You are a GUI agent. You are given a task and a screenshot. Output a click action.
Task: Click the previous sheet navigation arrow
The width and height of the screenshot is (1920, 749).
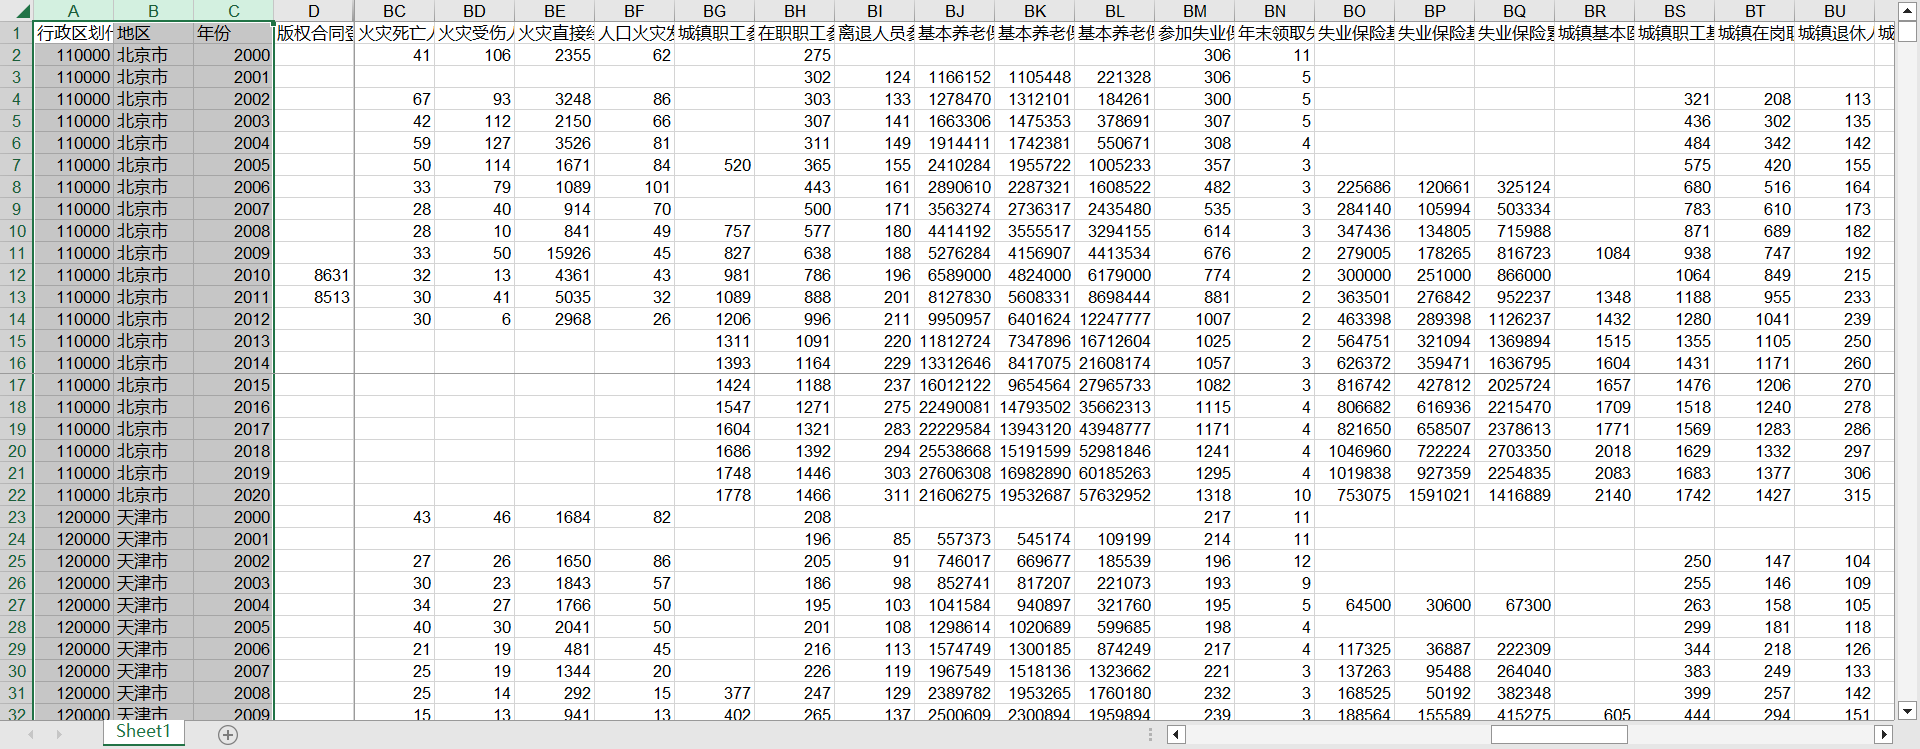(31, 735)
